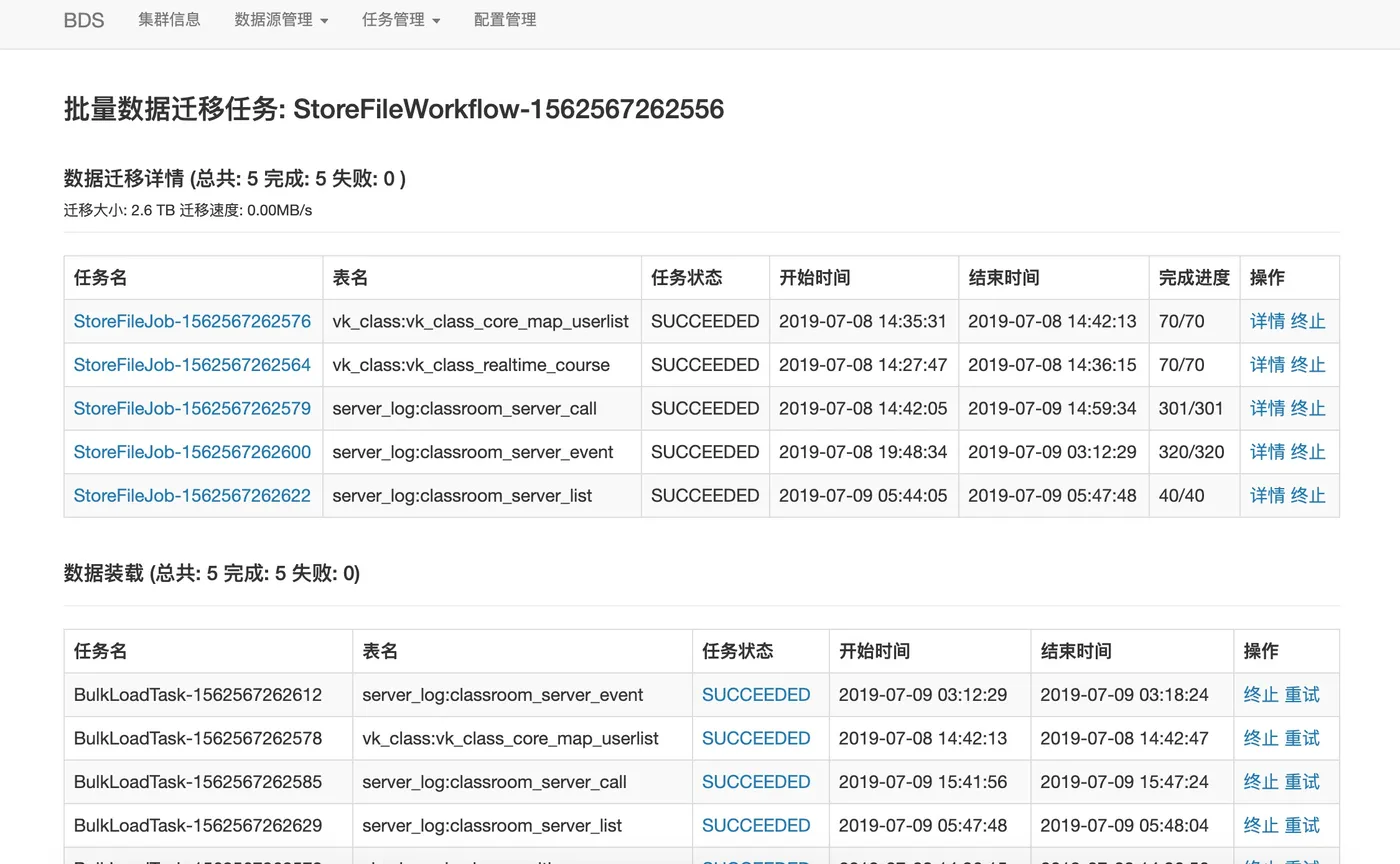
Task: Select task name BulkLoadTask-1562567262629
Action: [x=198, y=825]
